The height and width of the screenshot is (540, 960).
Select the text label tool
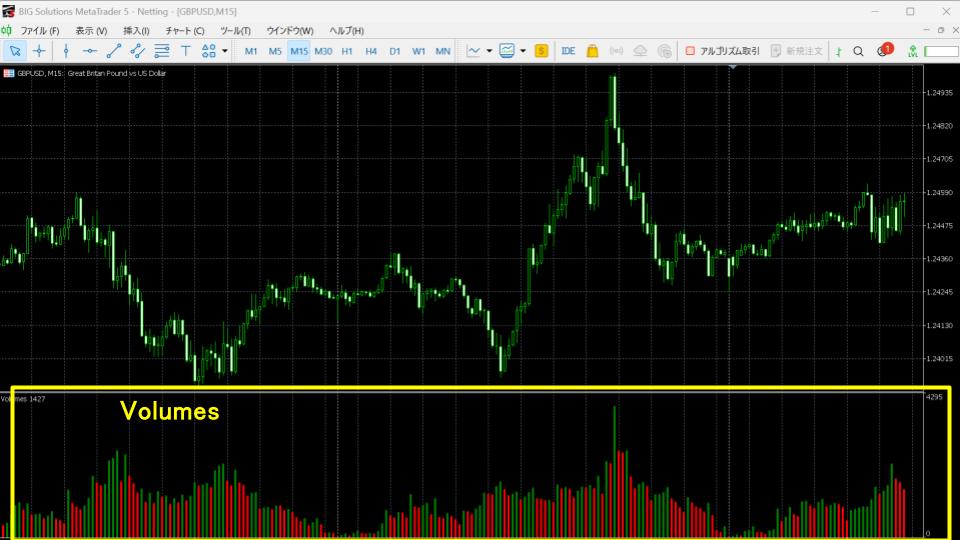point(186,51)
